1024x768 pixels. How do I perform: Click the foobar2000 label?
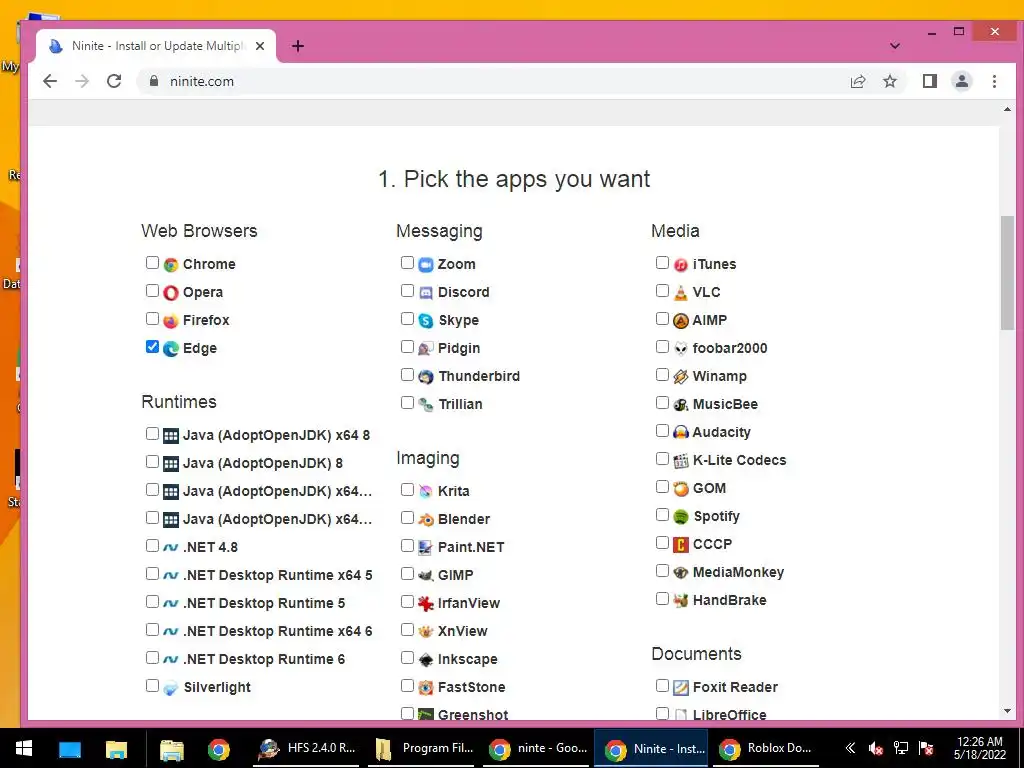pos(729,348)
